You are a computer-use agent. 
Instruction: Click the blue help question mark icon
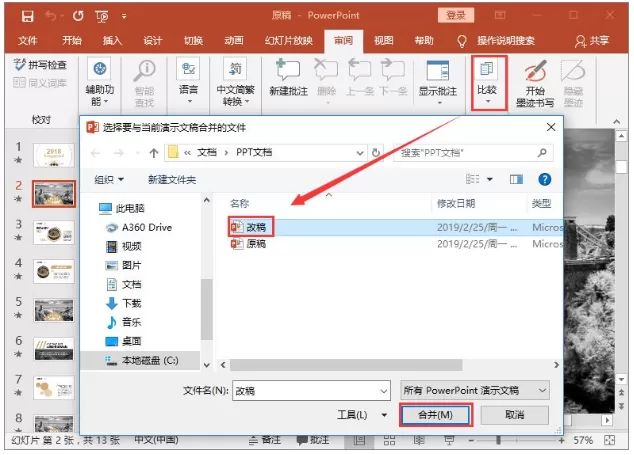[545, 179]
